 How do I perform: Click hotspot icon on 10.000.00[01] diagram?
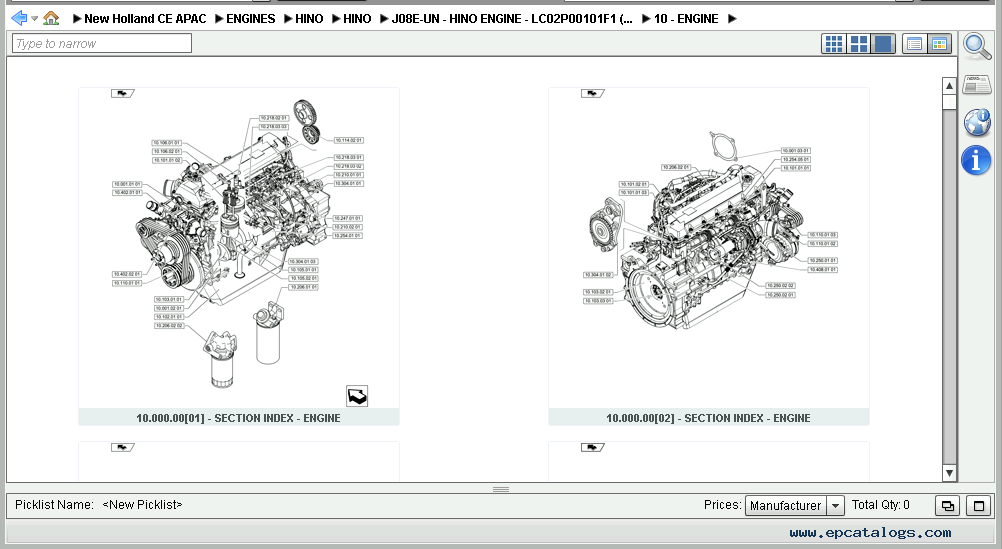357,396
